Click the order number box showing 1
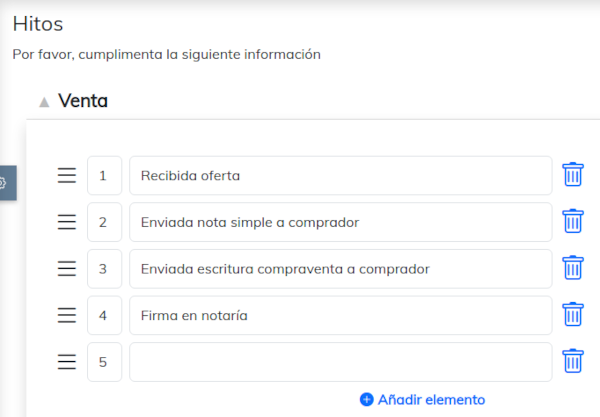 coord(104,175)
